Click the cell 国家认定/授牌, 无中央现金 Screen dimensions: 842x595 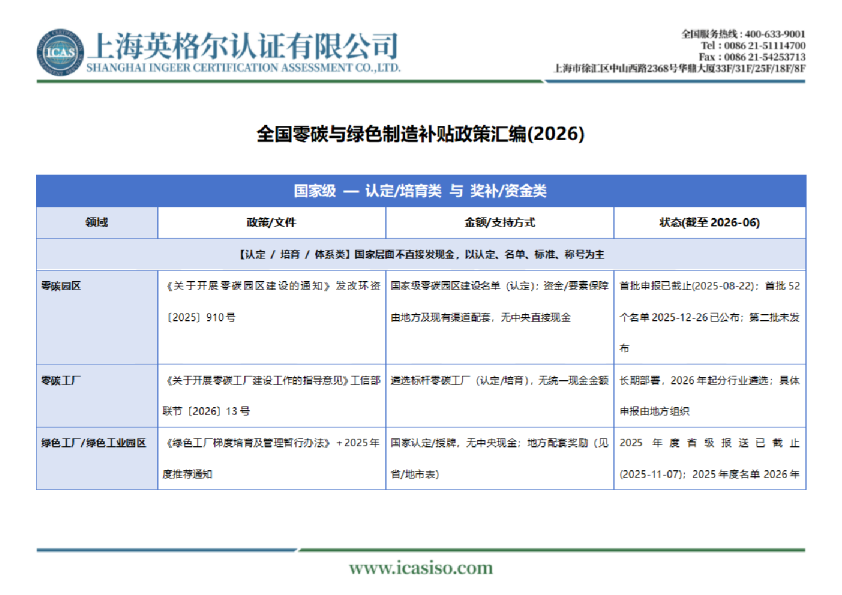499,459
